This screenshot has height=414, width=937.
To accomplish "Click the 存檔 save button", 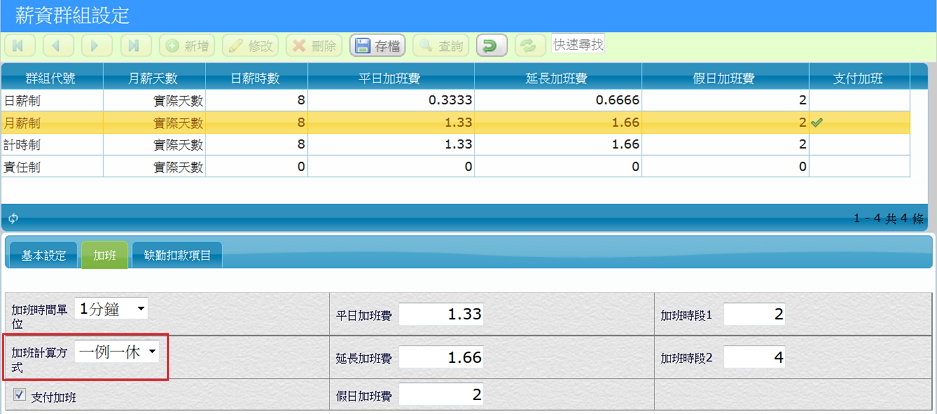I will pos(377,46).
